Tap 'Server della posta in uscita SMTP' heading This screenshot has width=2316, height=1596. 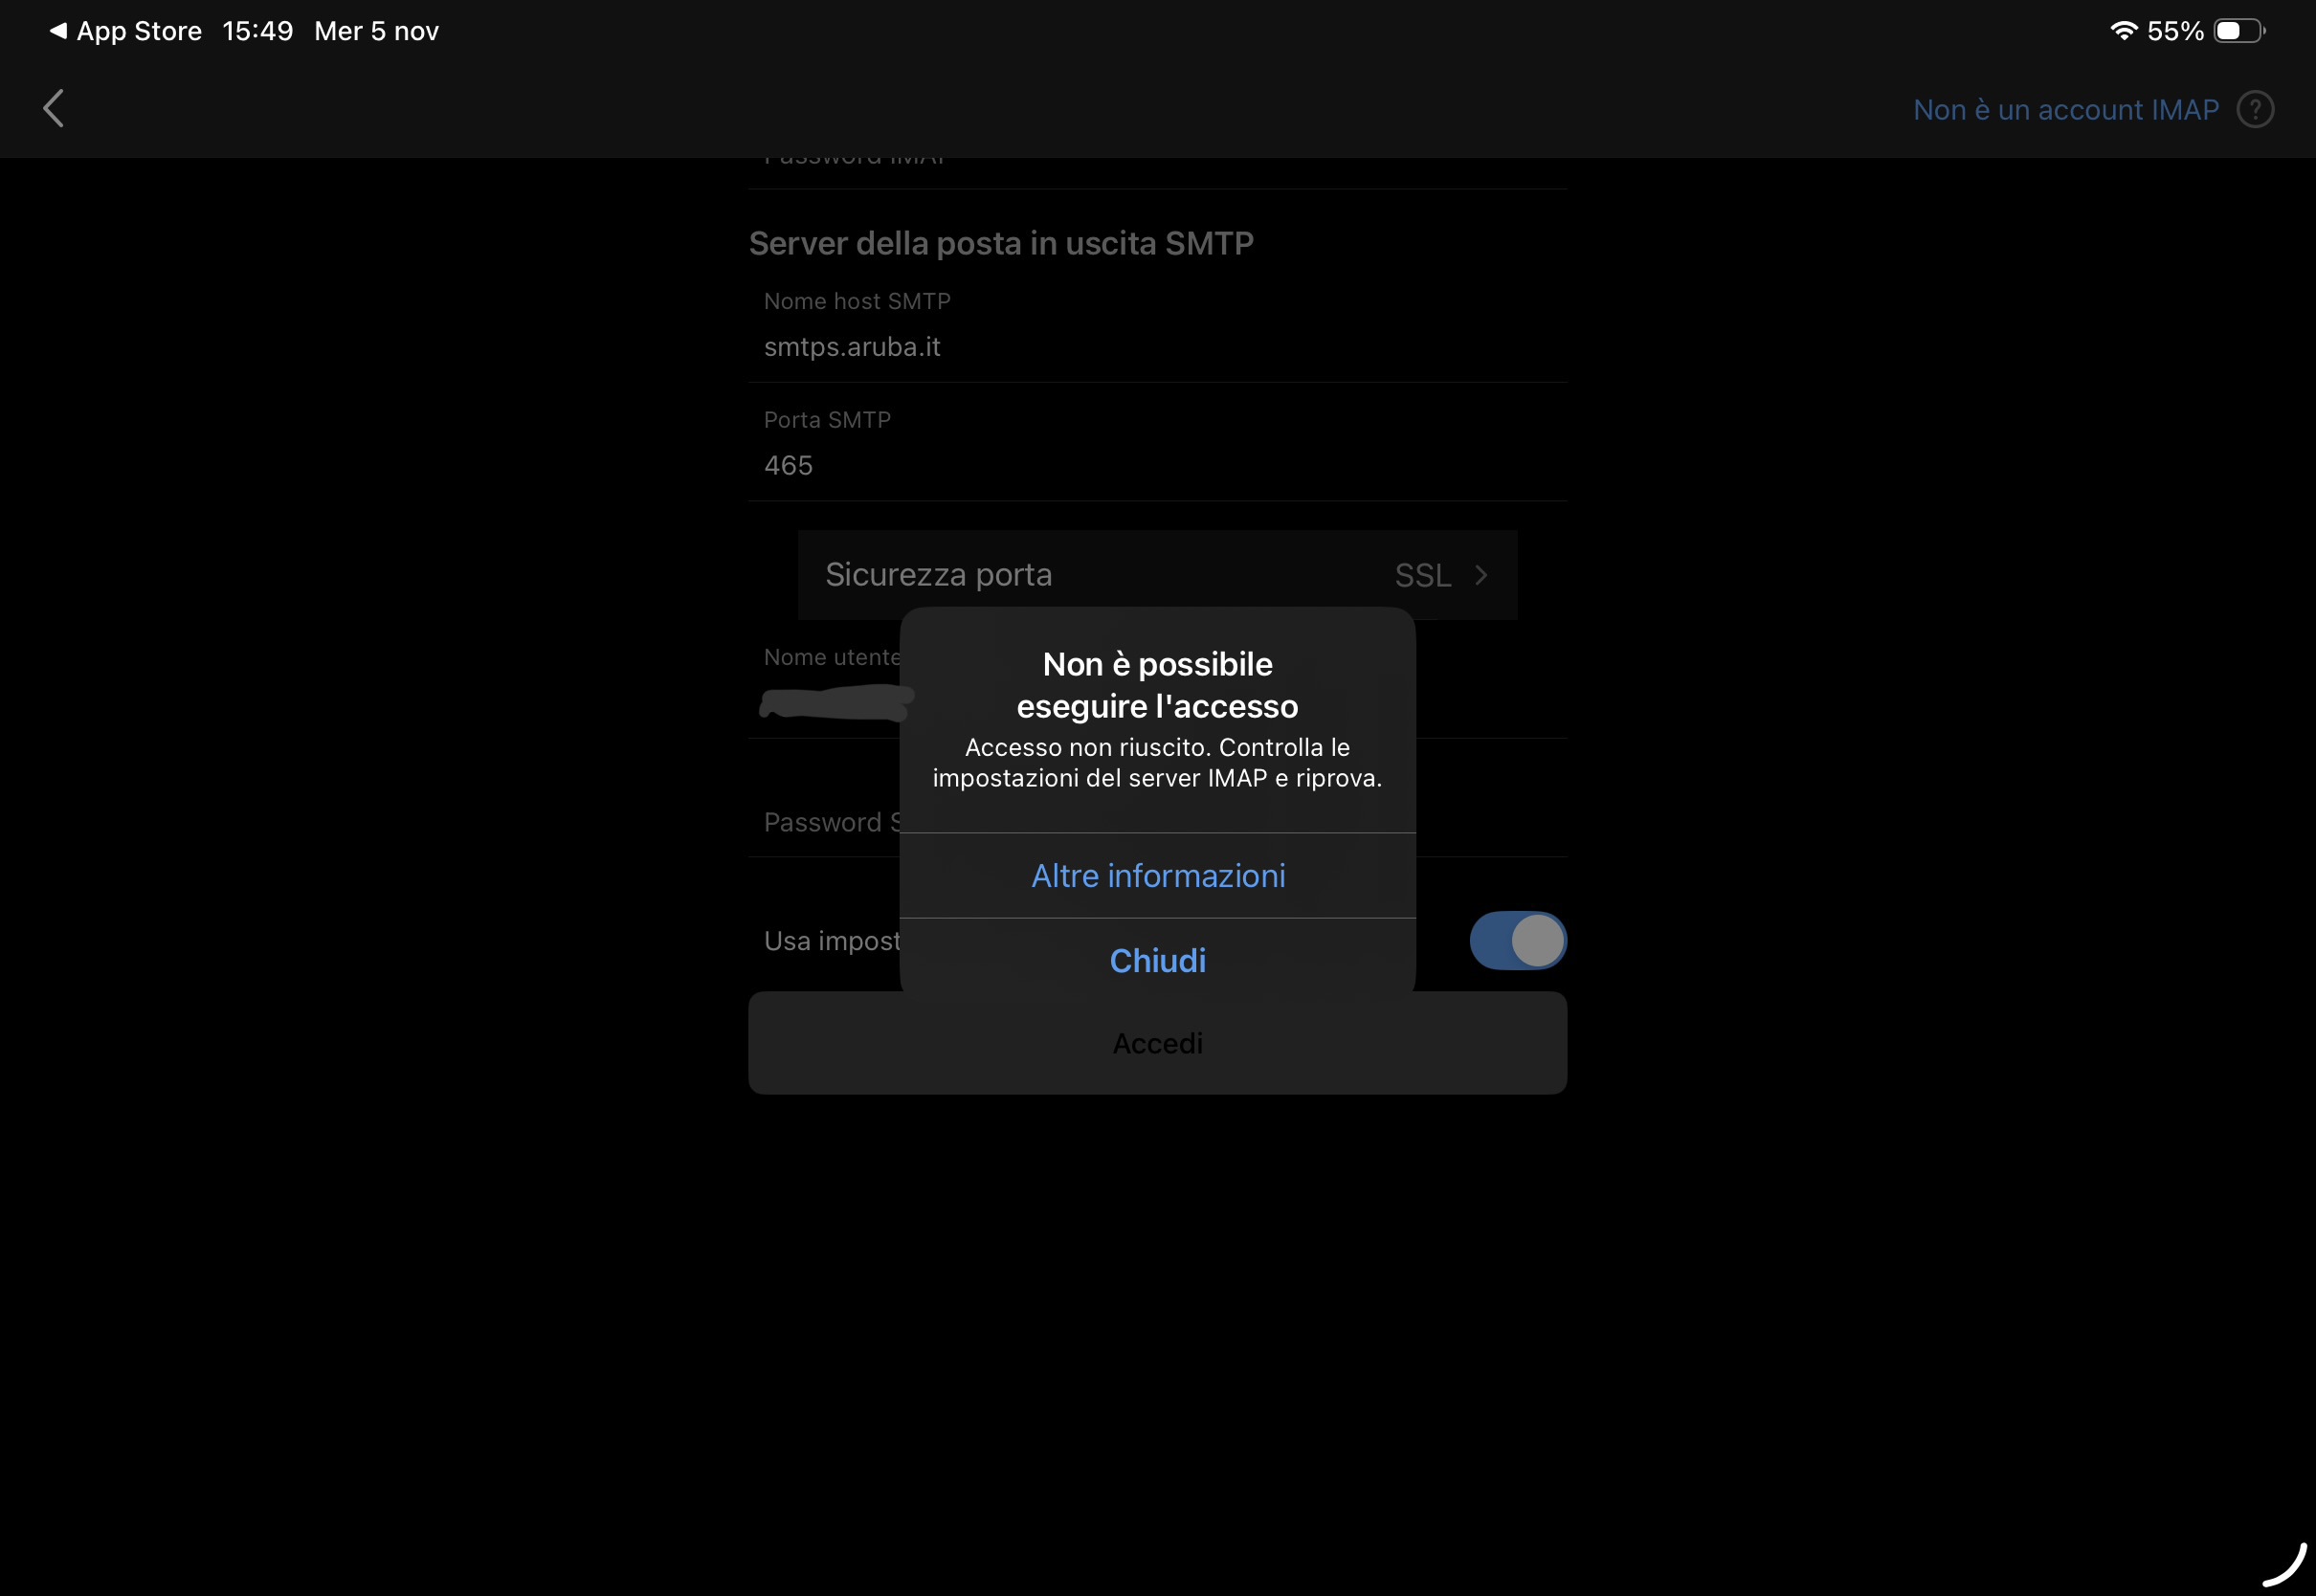1001,243
